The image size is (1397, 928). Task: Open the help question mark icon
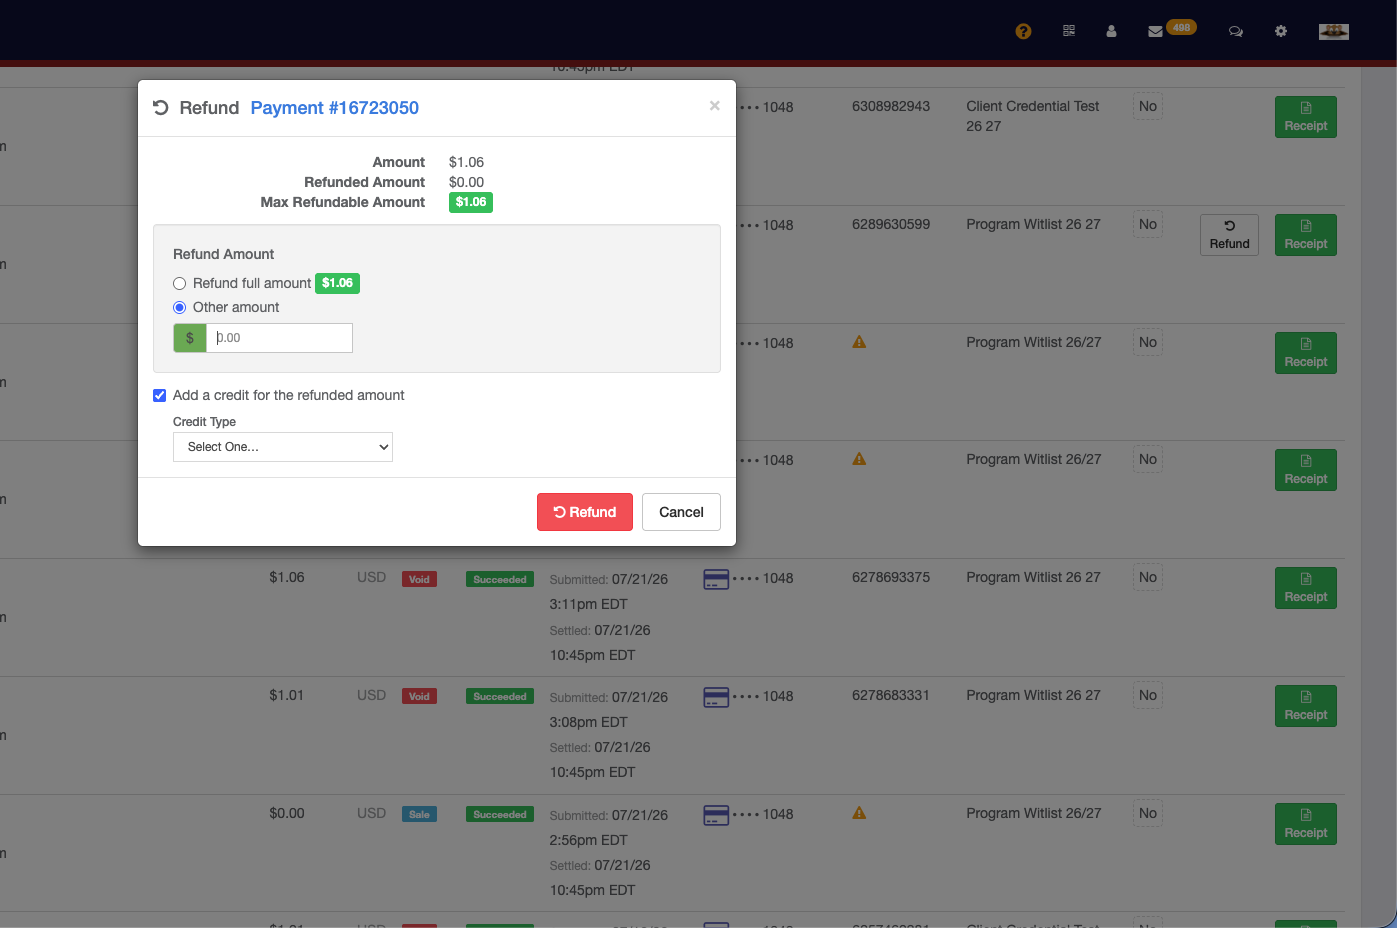1023,31
